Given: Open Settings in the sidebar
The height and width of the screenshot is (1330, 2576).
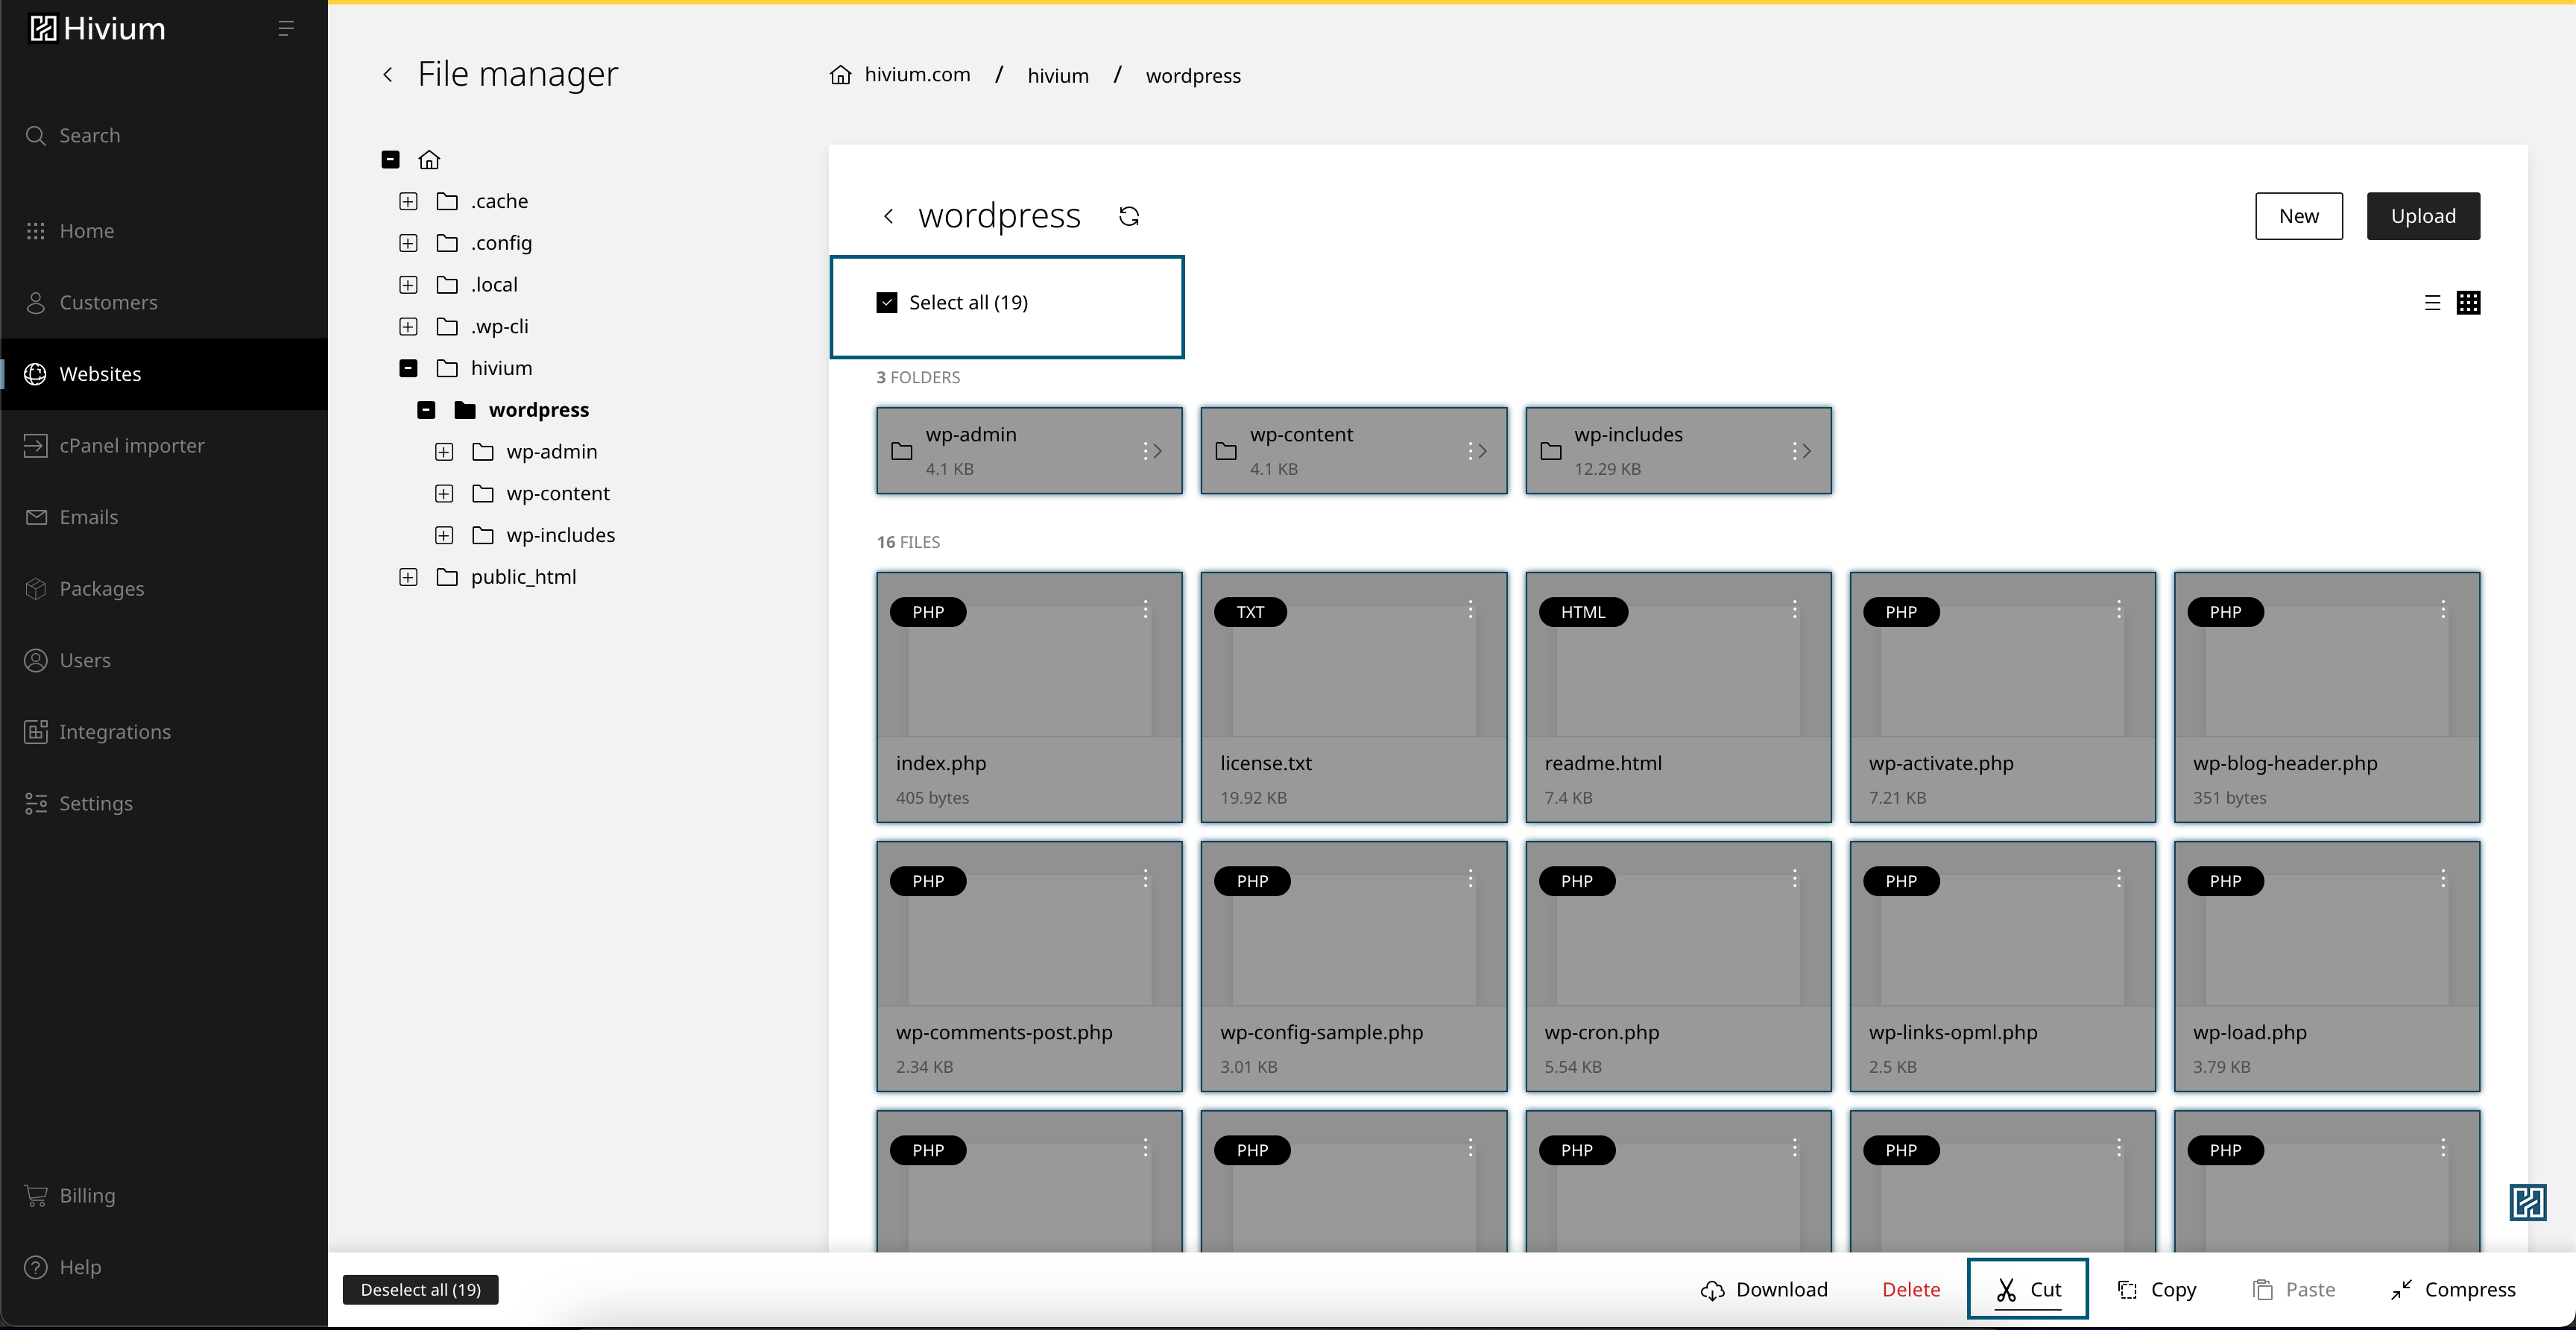Looking at the screenshot, I should (x=164, y=804).
